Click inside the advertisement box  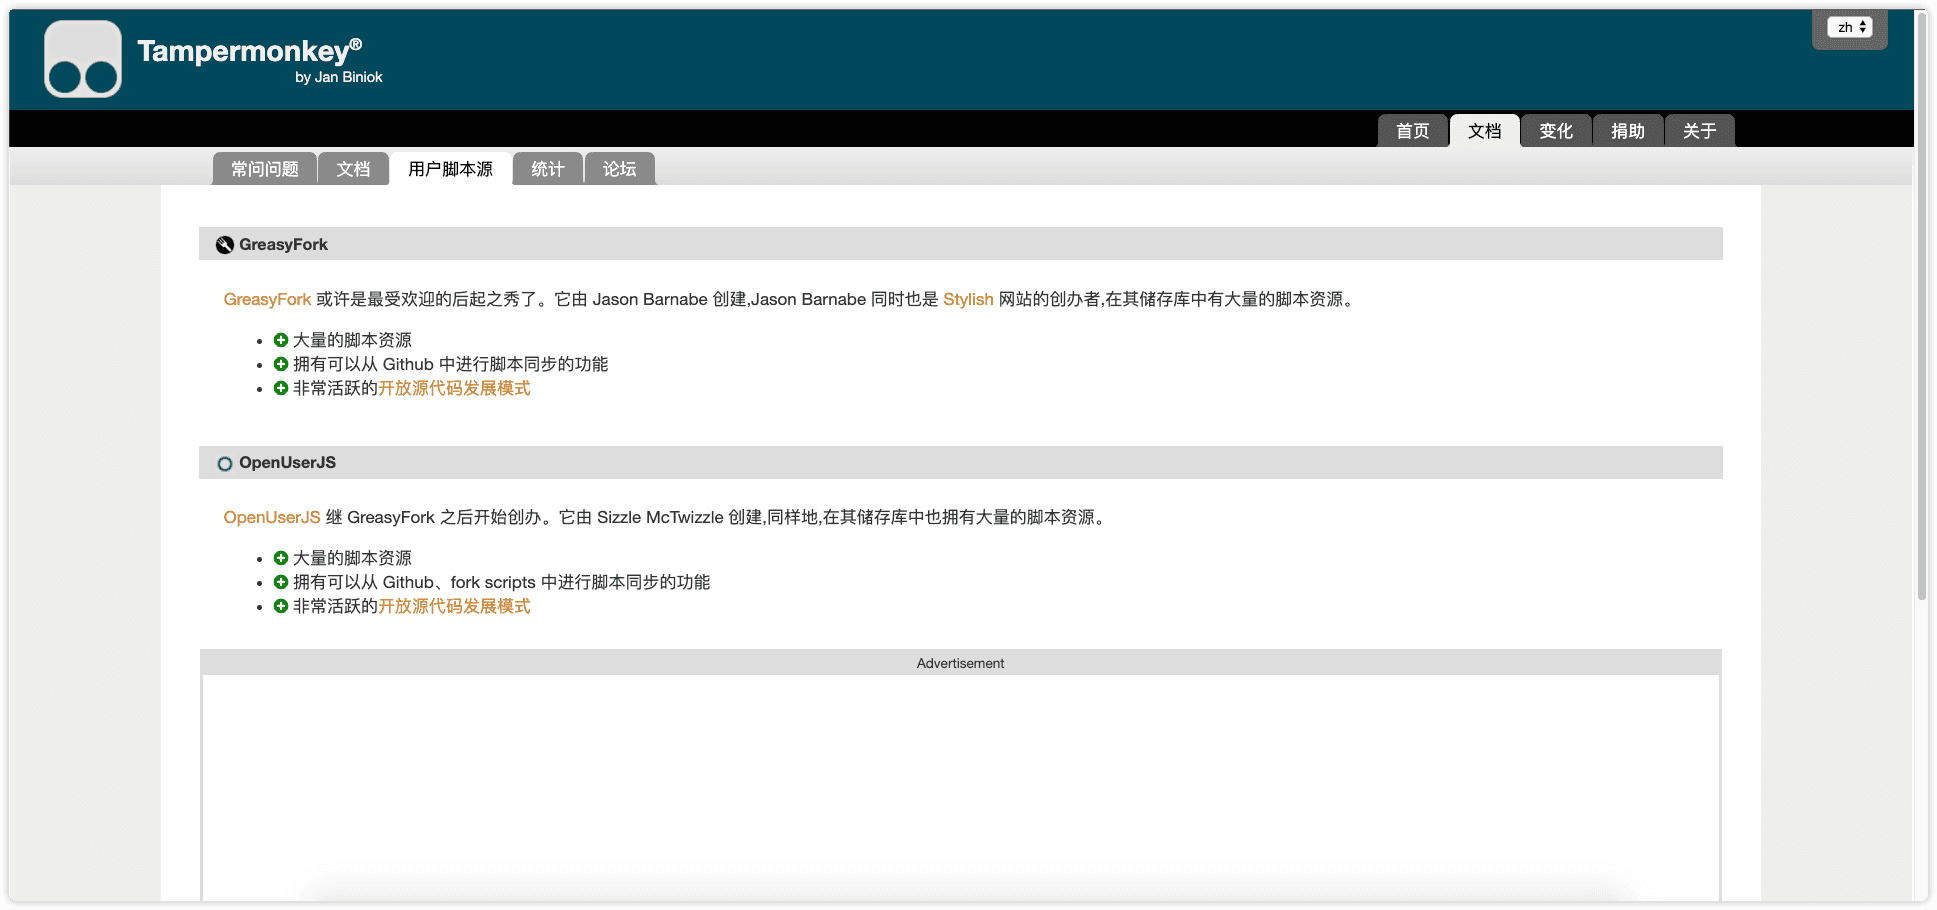[960, 788]
